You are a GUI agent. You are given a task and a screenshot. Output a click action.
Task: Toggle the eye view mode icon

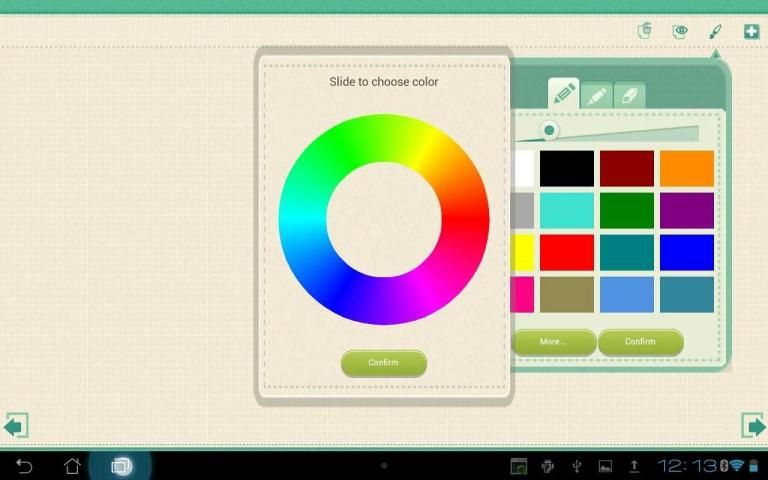(680, 31)
